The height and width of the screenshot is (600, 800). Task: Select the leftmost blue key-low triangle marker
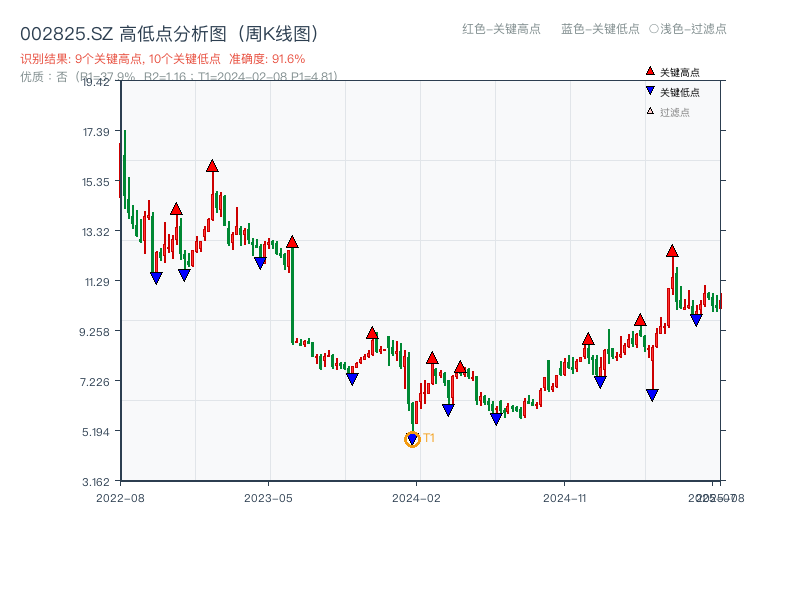click(156, 278)
